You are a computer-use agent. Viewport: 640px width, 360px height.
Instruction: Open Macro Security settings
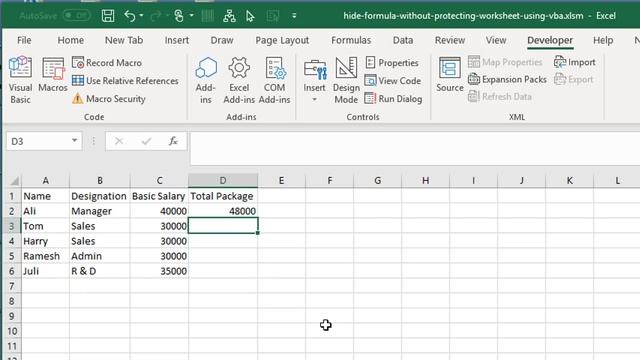click(x=109, y=99)
